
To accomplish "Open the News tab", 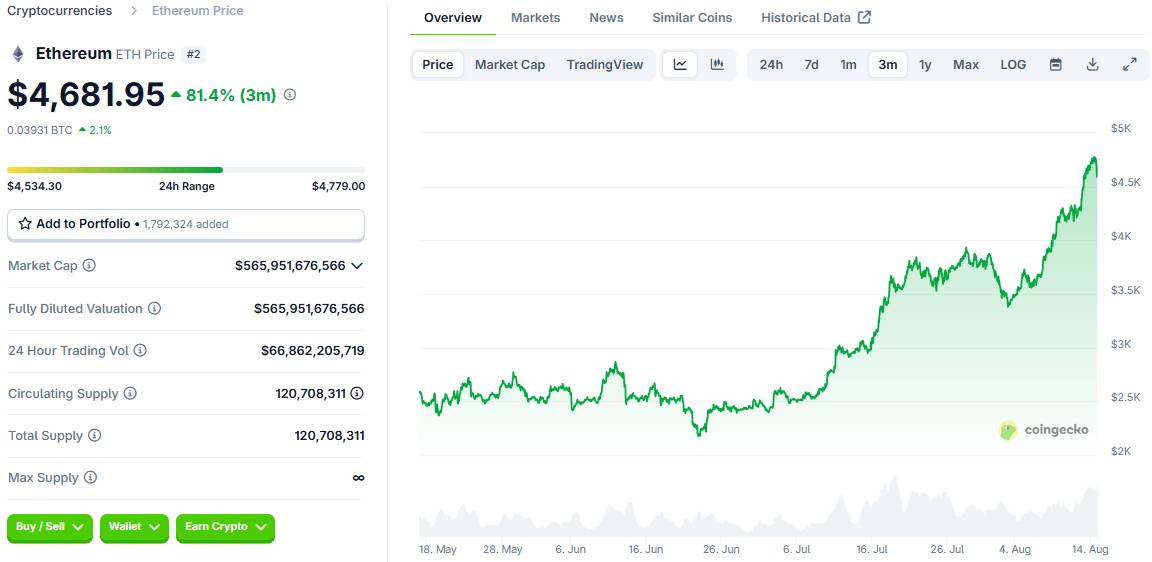I will pyautogui.click(x=606, y=18).
